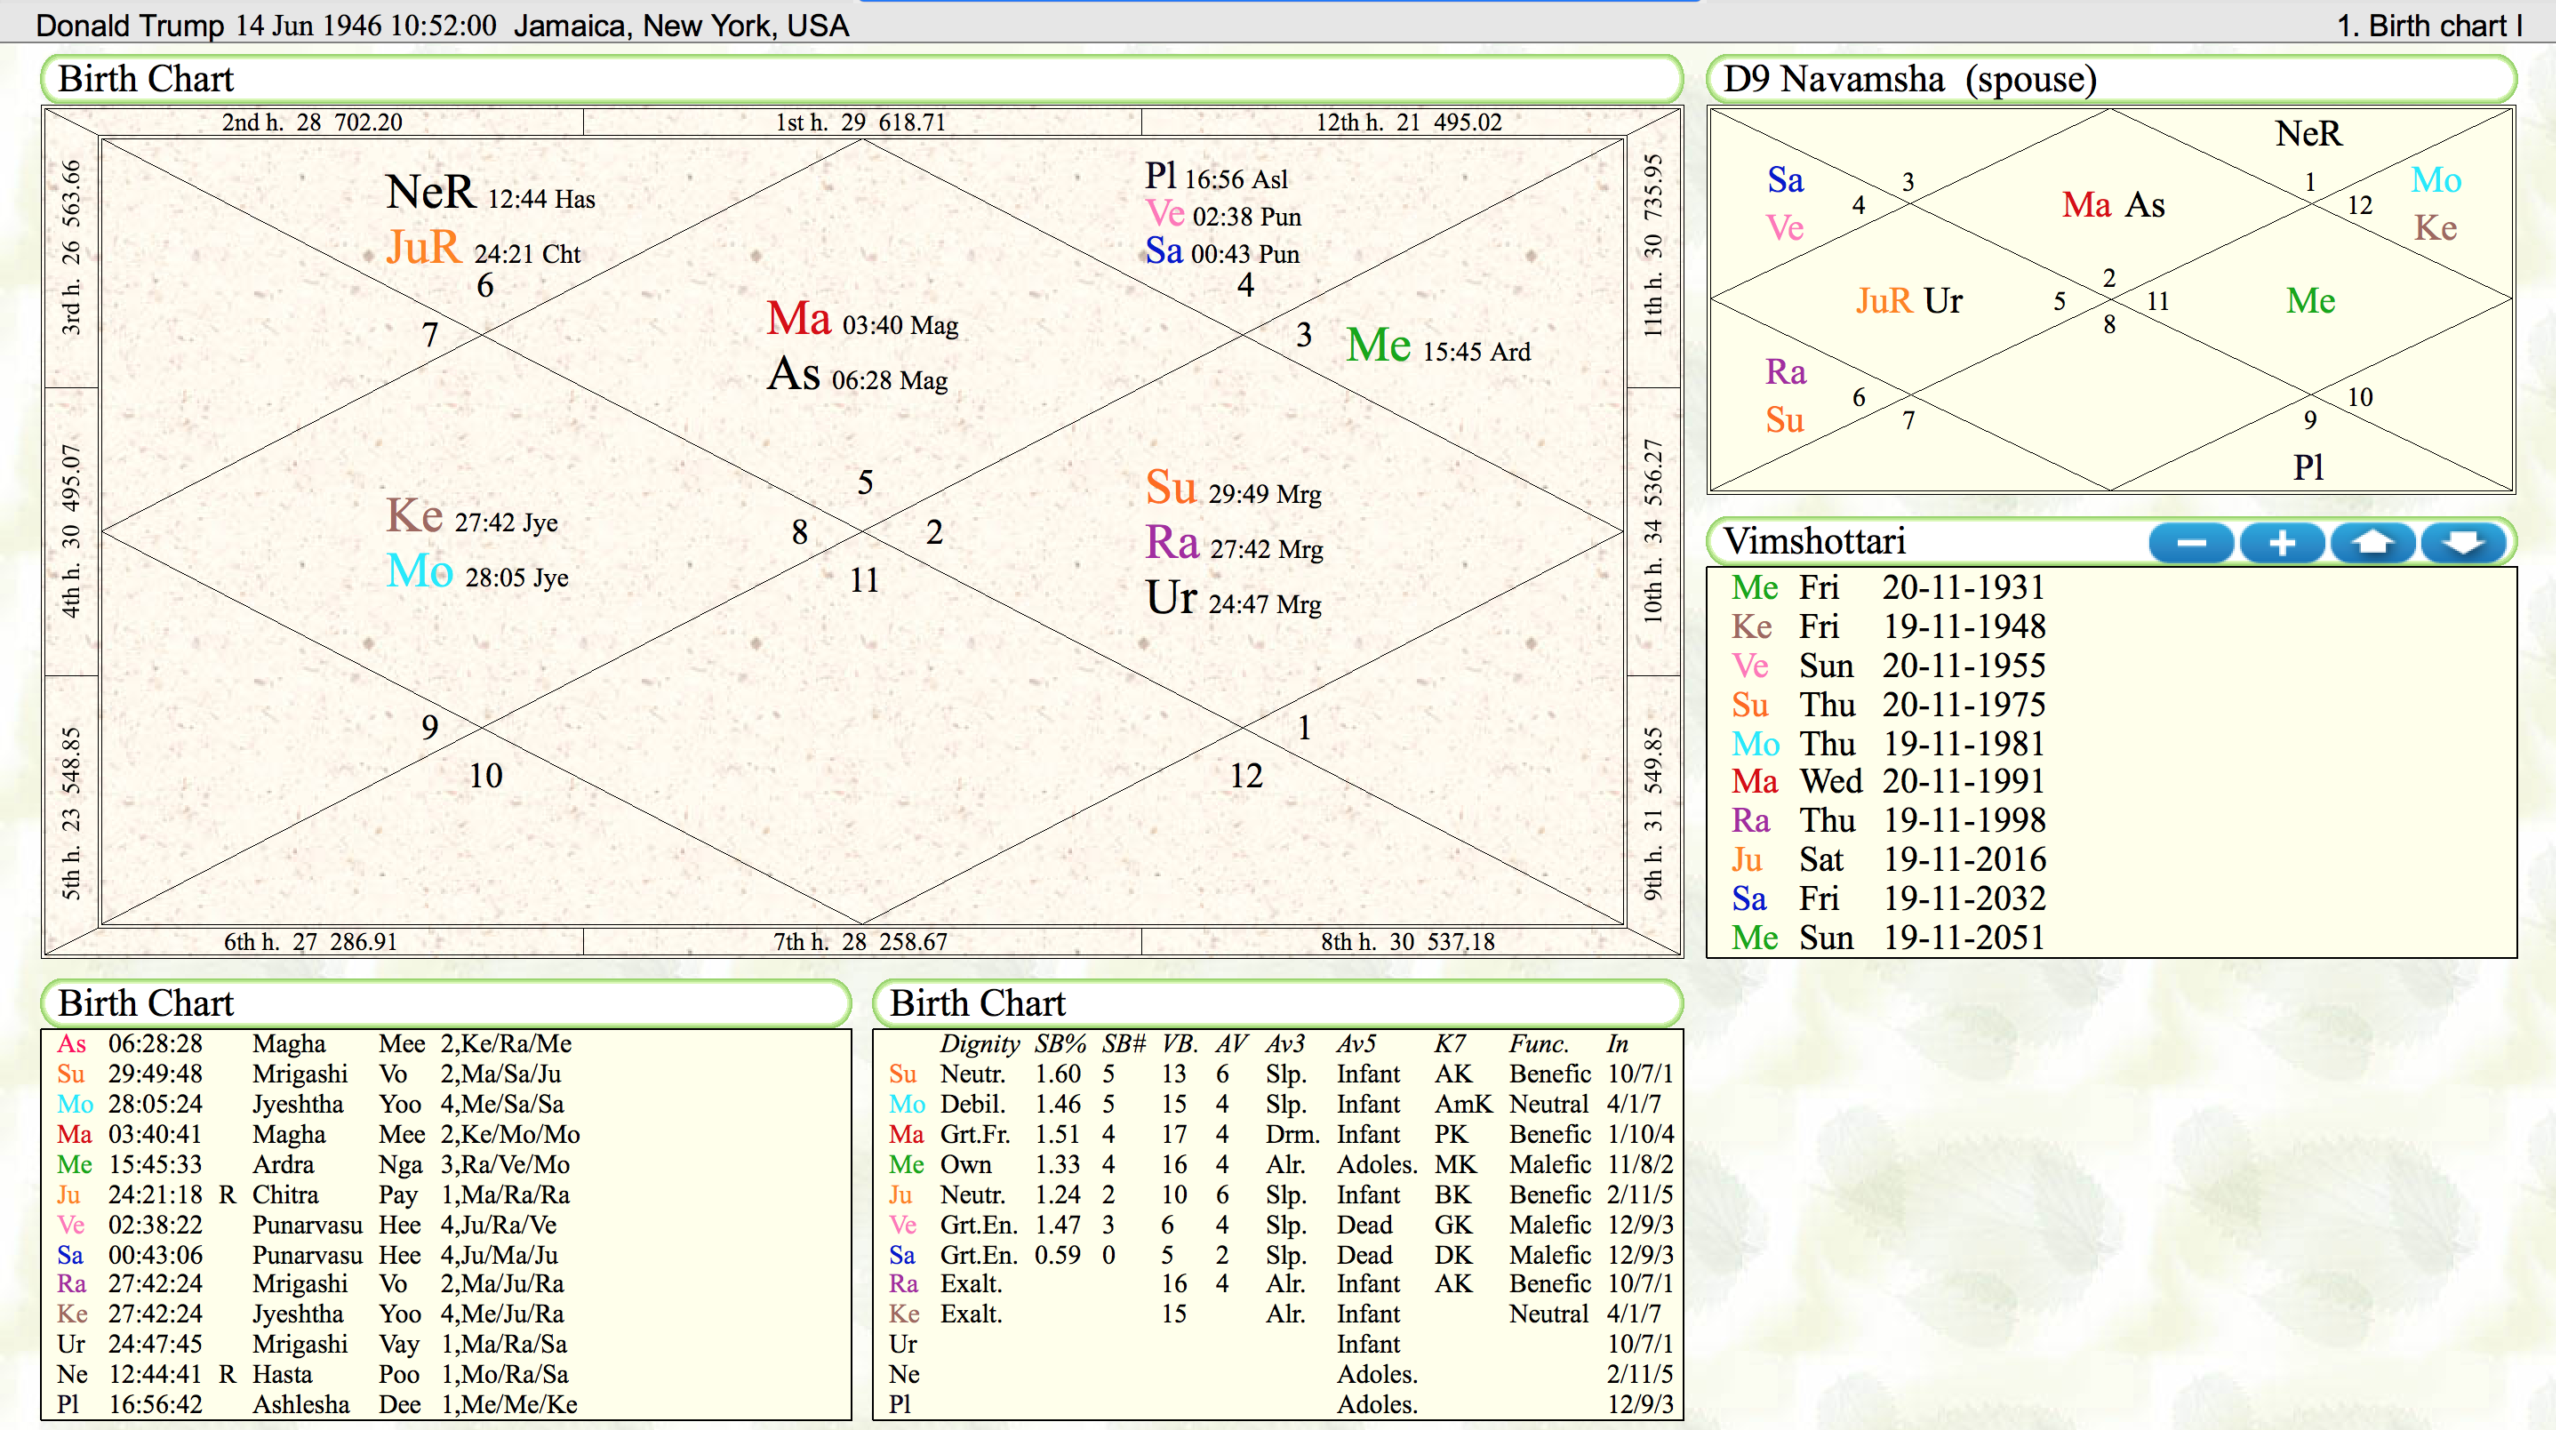Click the plus button in Vimshottari panel
Viewport: 2556px width, 1430px height.
point(2281,543)
